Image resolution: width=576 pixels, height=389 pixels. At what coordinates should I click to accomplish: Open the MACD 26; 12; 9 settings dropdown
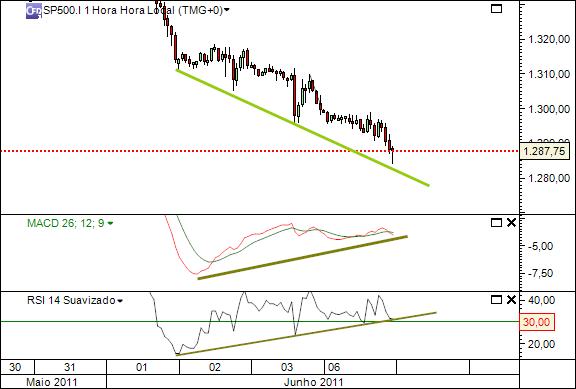pos(110,223)
